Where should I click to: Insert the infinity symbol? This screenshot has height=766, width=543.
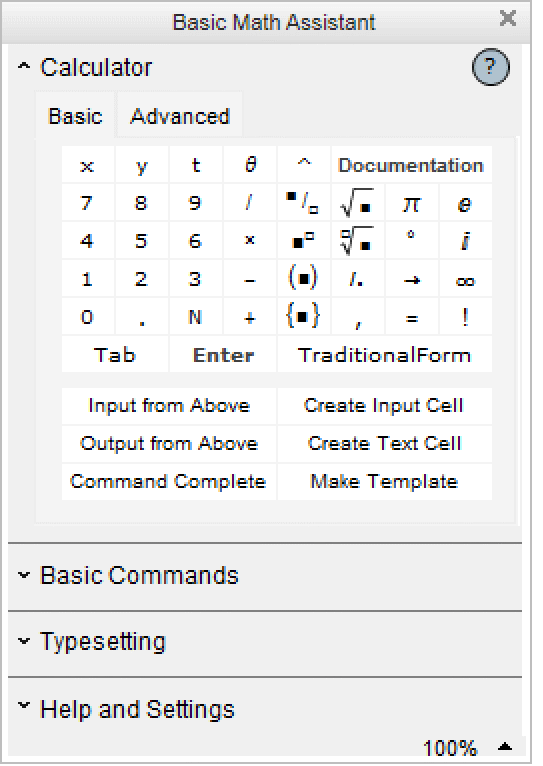(x=465, y=279)
